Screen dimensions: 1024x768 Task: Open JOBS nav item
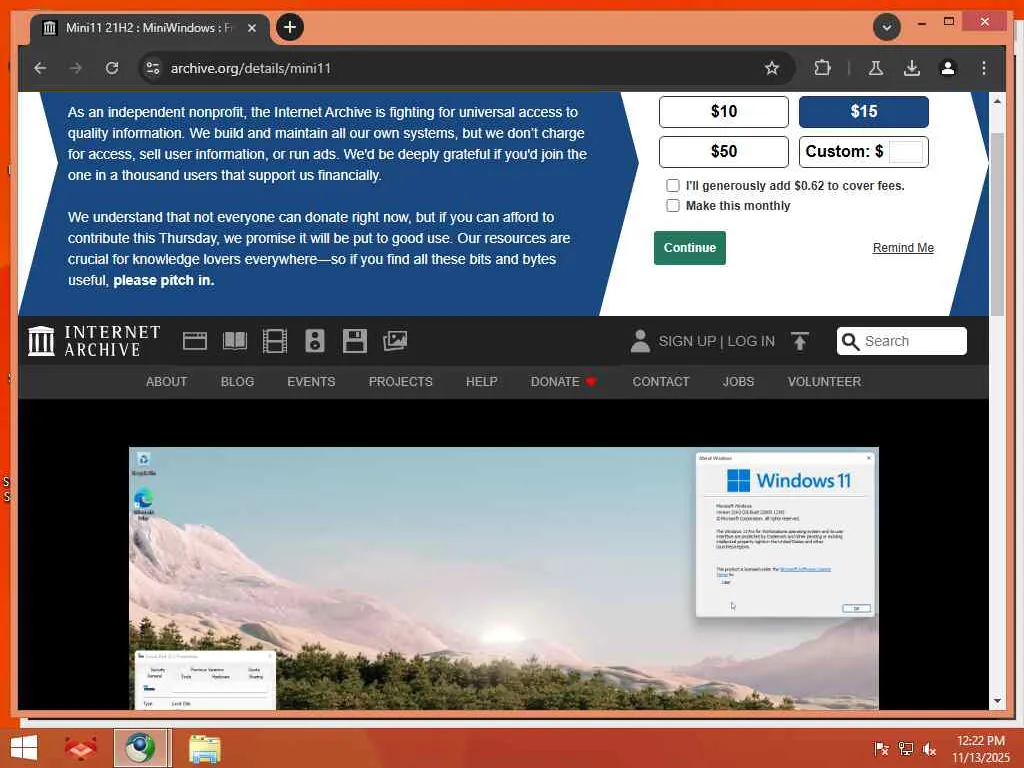click(x=738, y=381)
